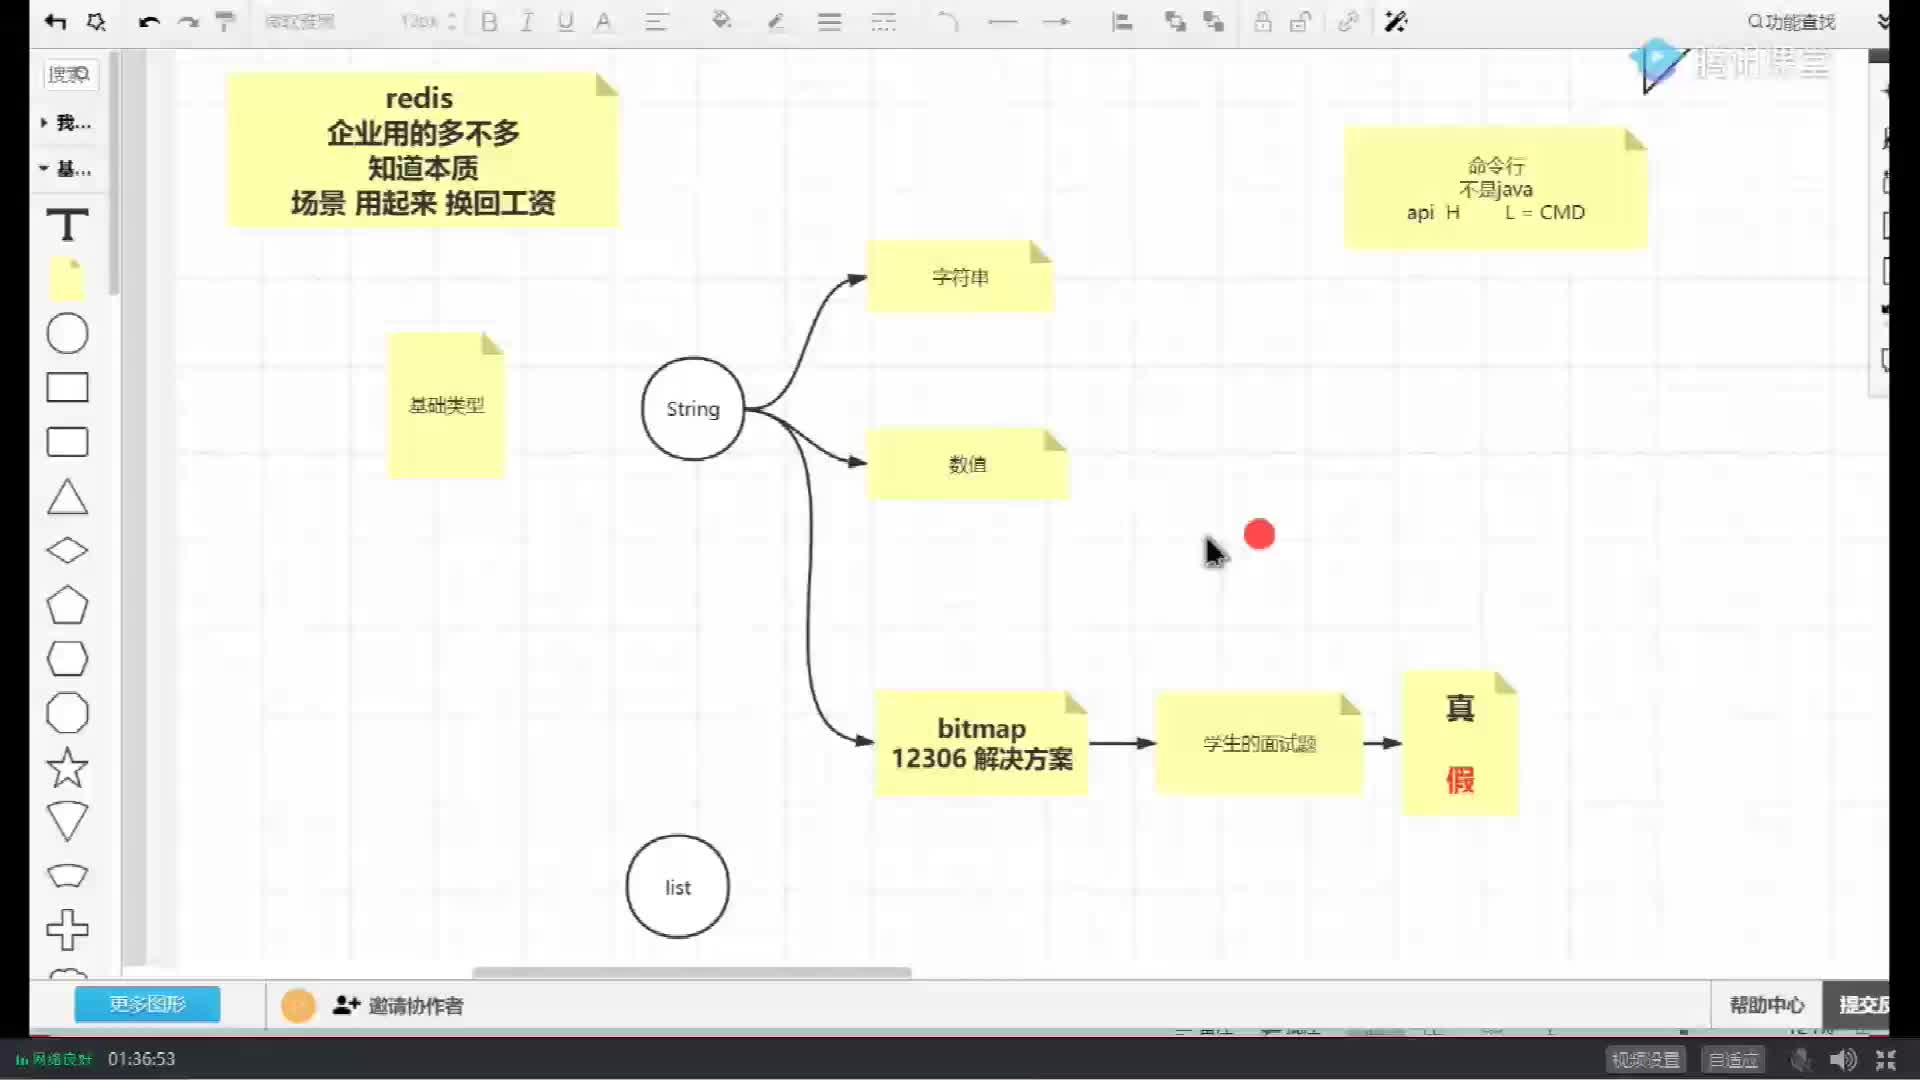Open the fill color bucket
The image size is (1920, 1080).
point(721,21)
